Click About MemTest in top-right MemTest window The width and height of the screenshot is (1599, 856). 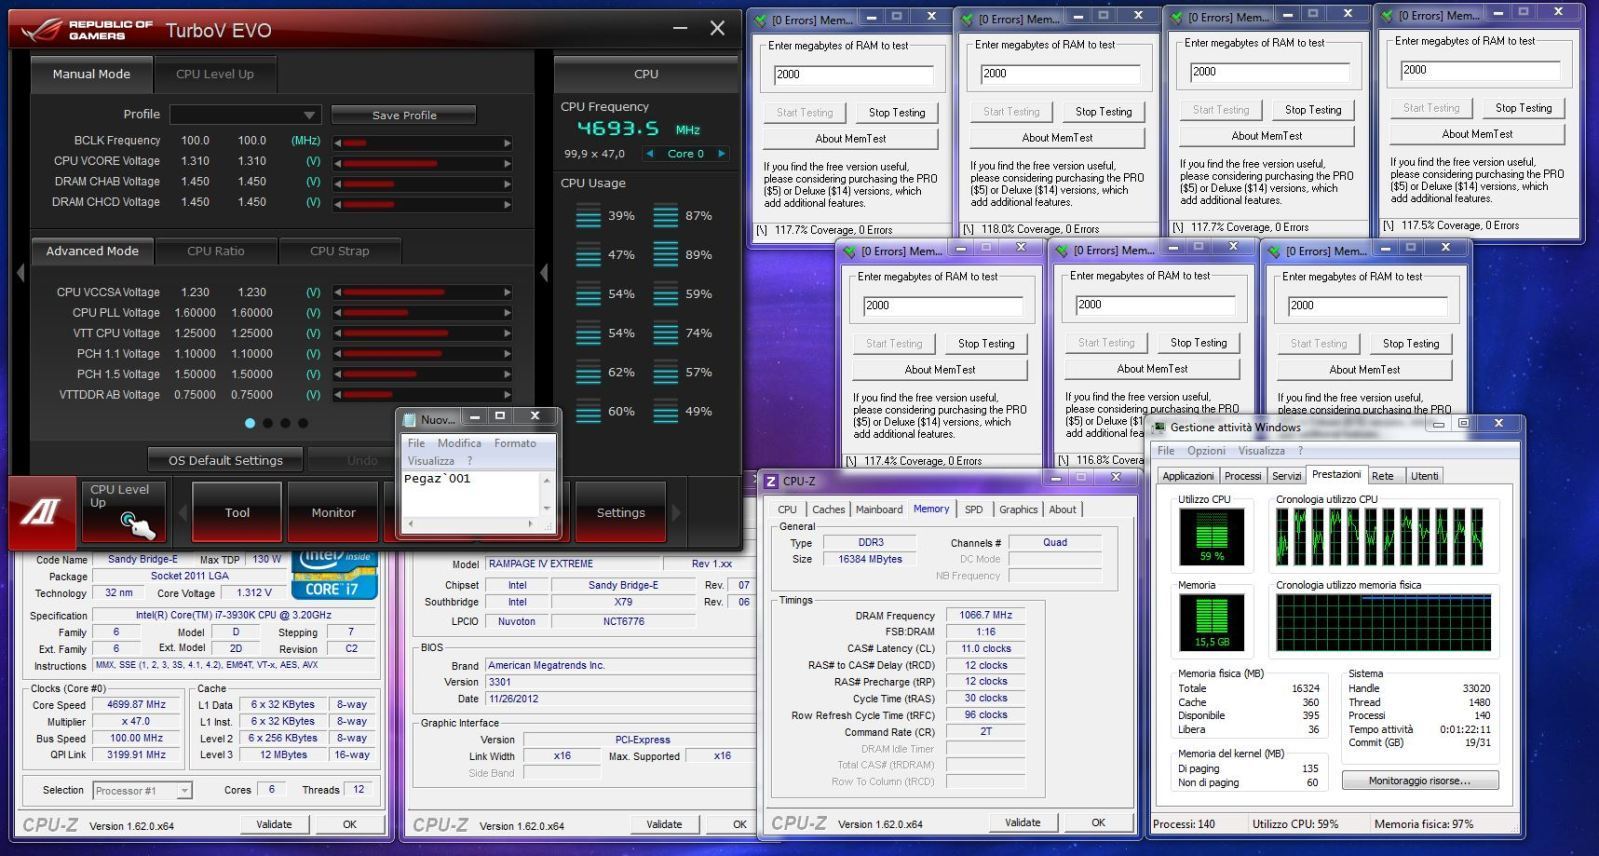[1477, 134]
